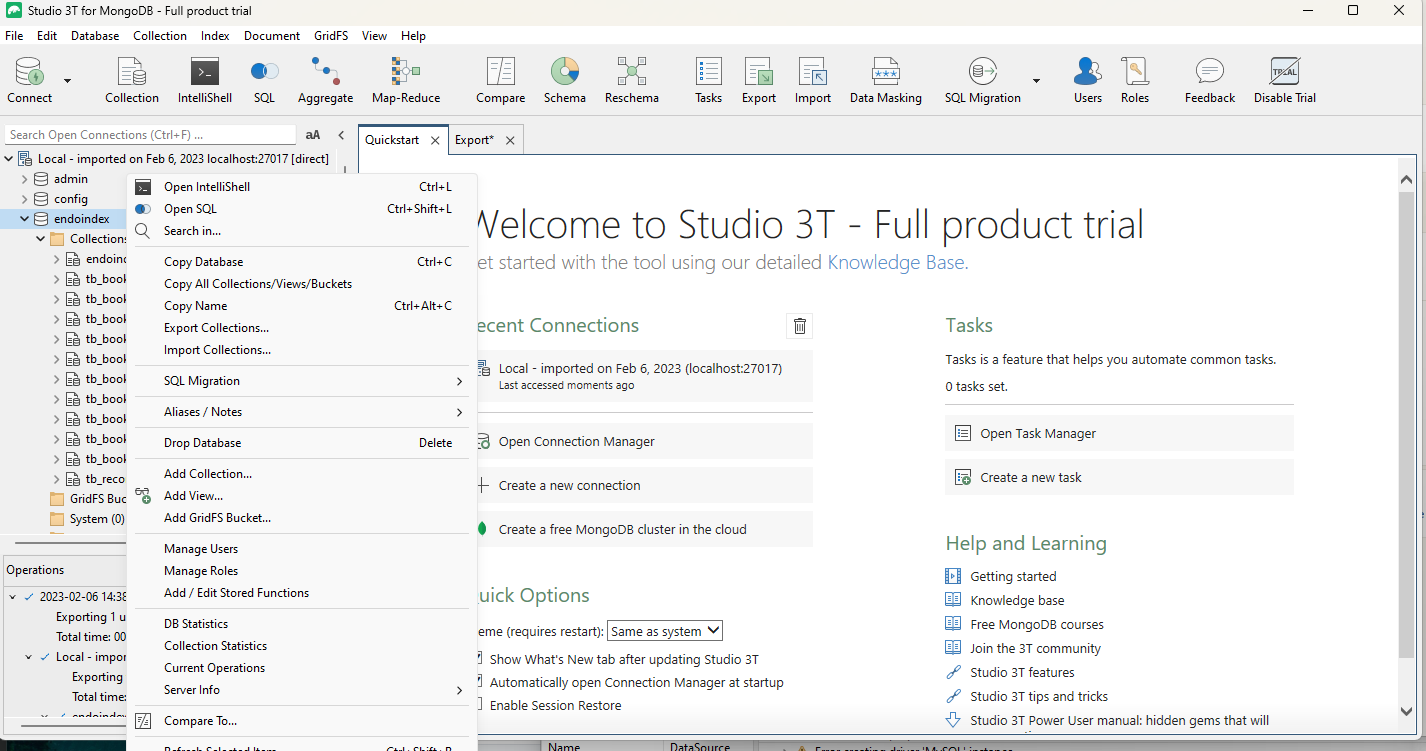Toggle Enable Session Restore checkbox
Screen dimensions: 1426x751
(479, 705)
